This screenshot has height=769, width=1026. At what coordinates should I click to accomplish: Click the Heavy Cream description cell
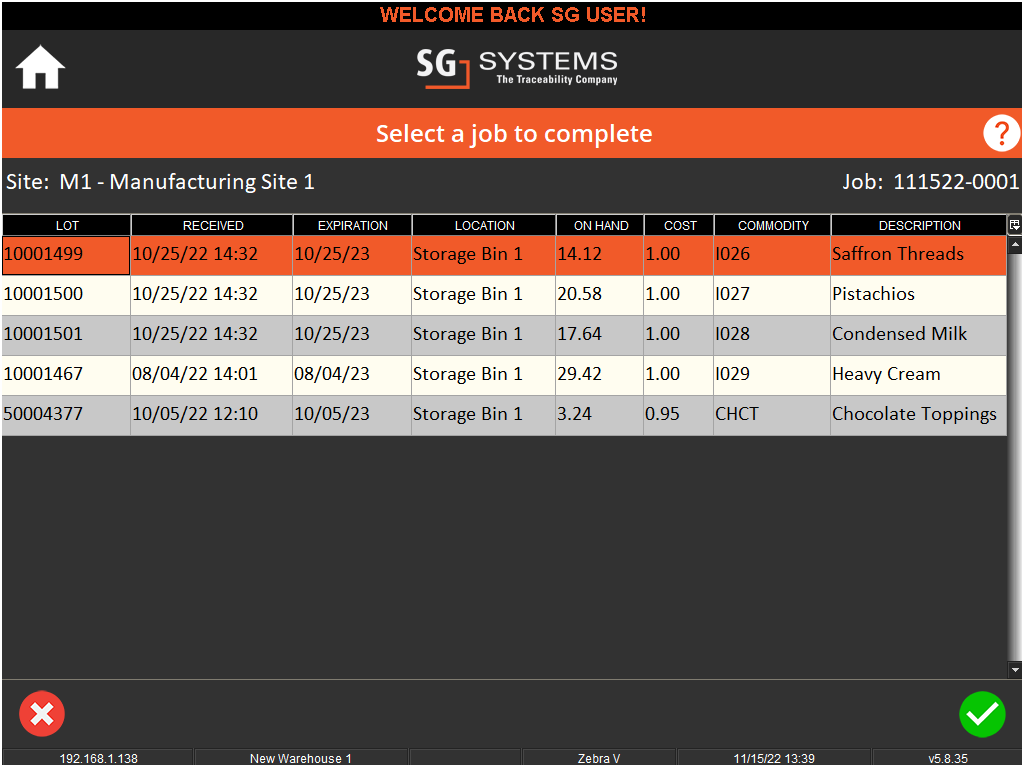click(x=919, y=374)
